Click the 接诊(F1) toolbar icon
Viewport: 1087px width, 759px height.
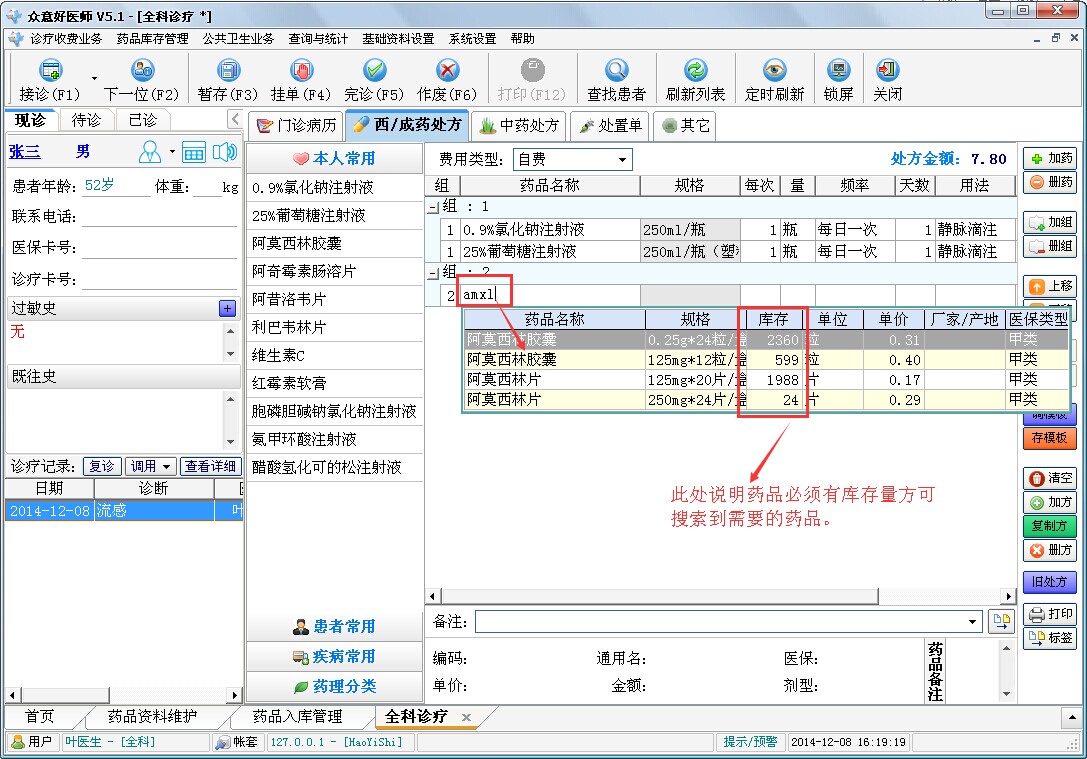(51, 70)
